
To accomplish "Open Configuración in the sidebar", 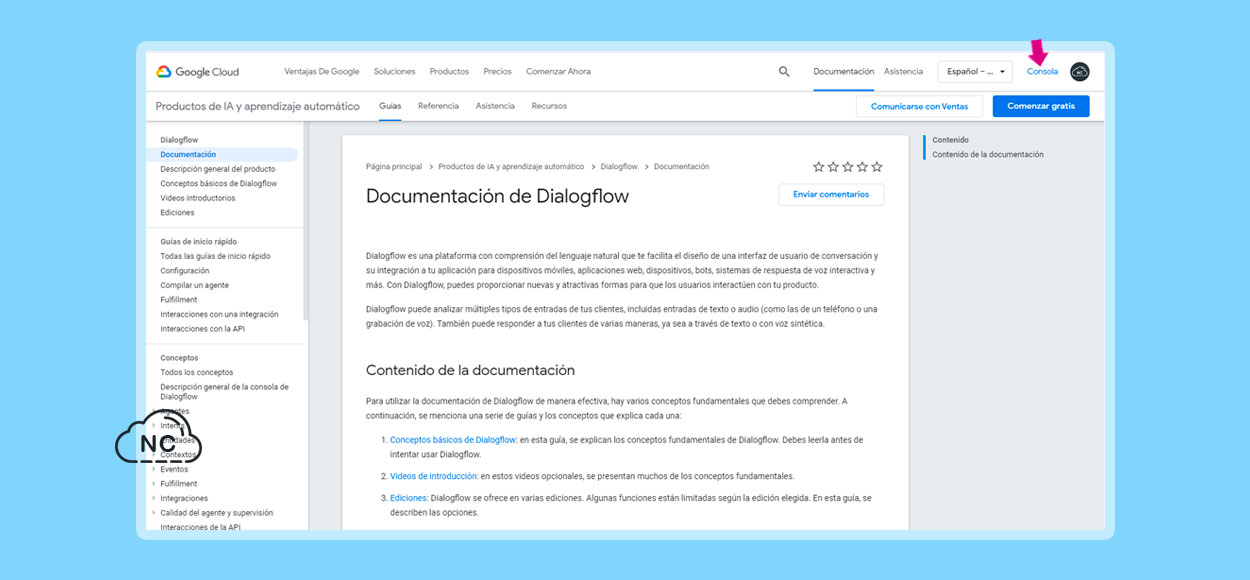I will pyautogui.click(x=185, y=271).
